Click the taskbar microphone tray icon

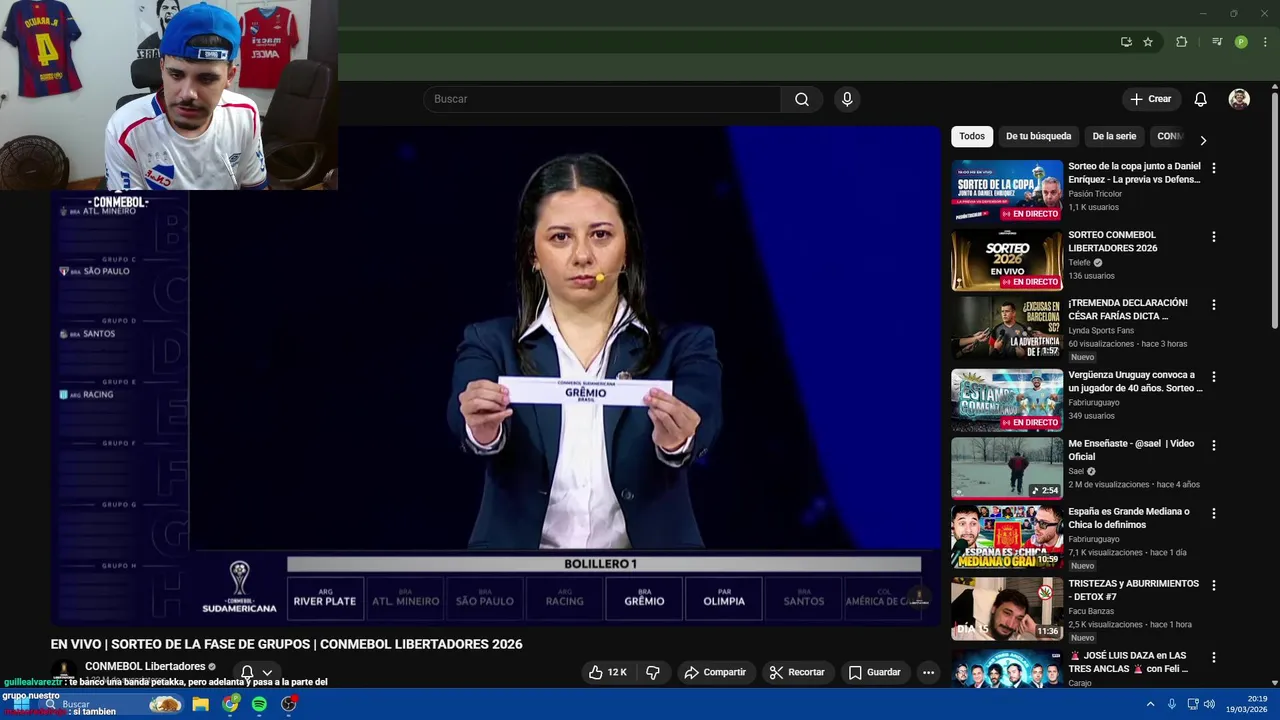(x=1172, y=704)
